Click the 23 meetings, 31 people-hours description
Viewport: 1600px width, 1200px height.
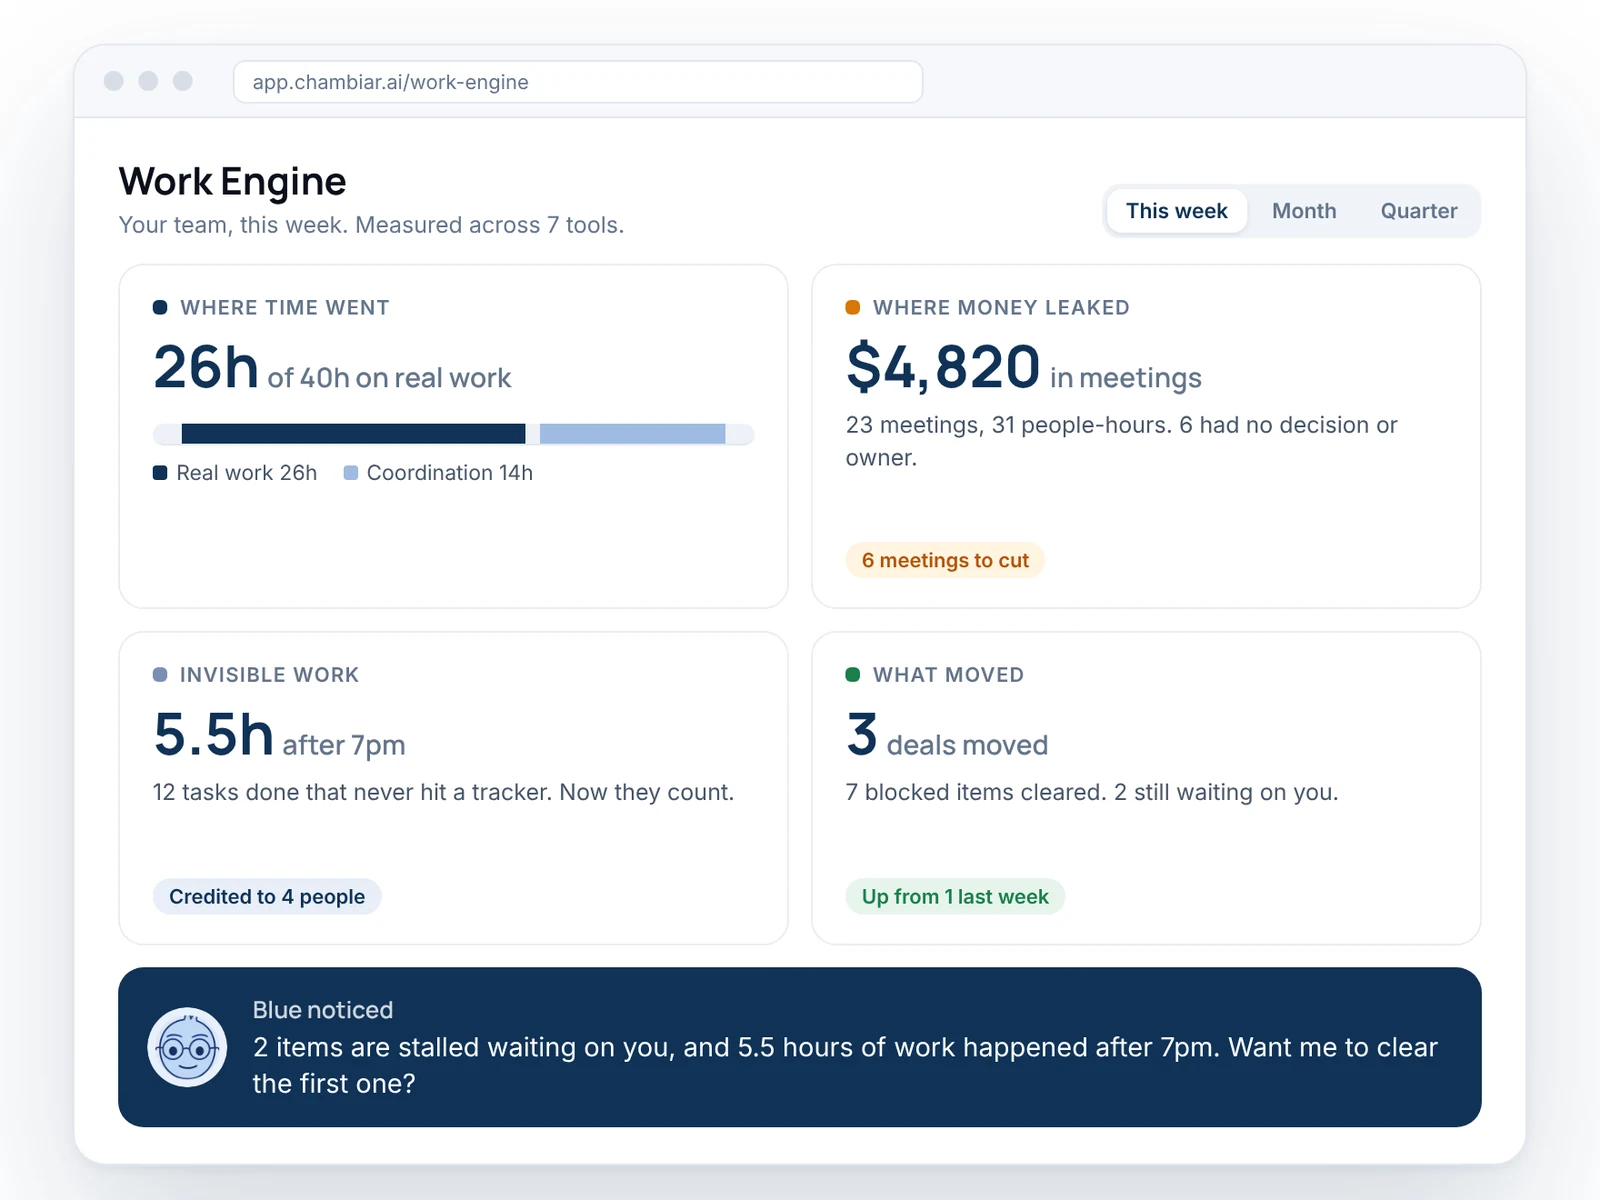click(1121, 441)
